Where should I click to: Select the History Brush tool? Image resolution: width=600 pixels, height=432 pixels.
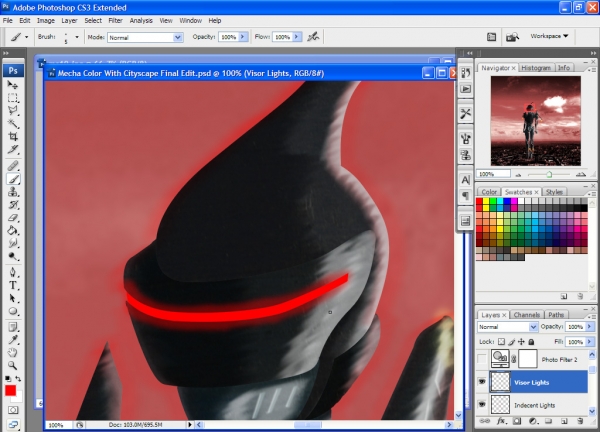[x=13, y=205]
